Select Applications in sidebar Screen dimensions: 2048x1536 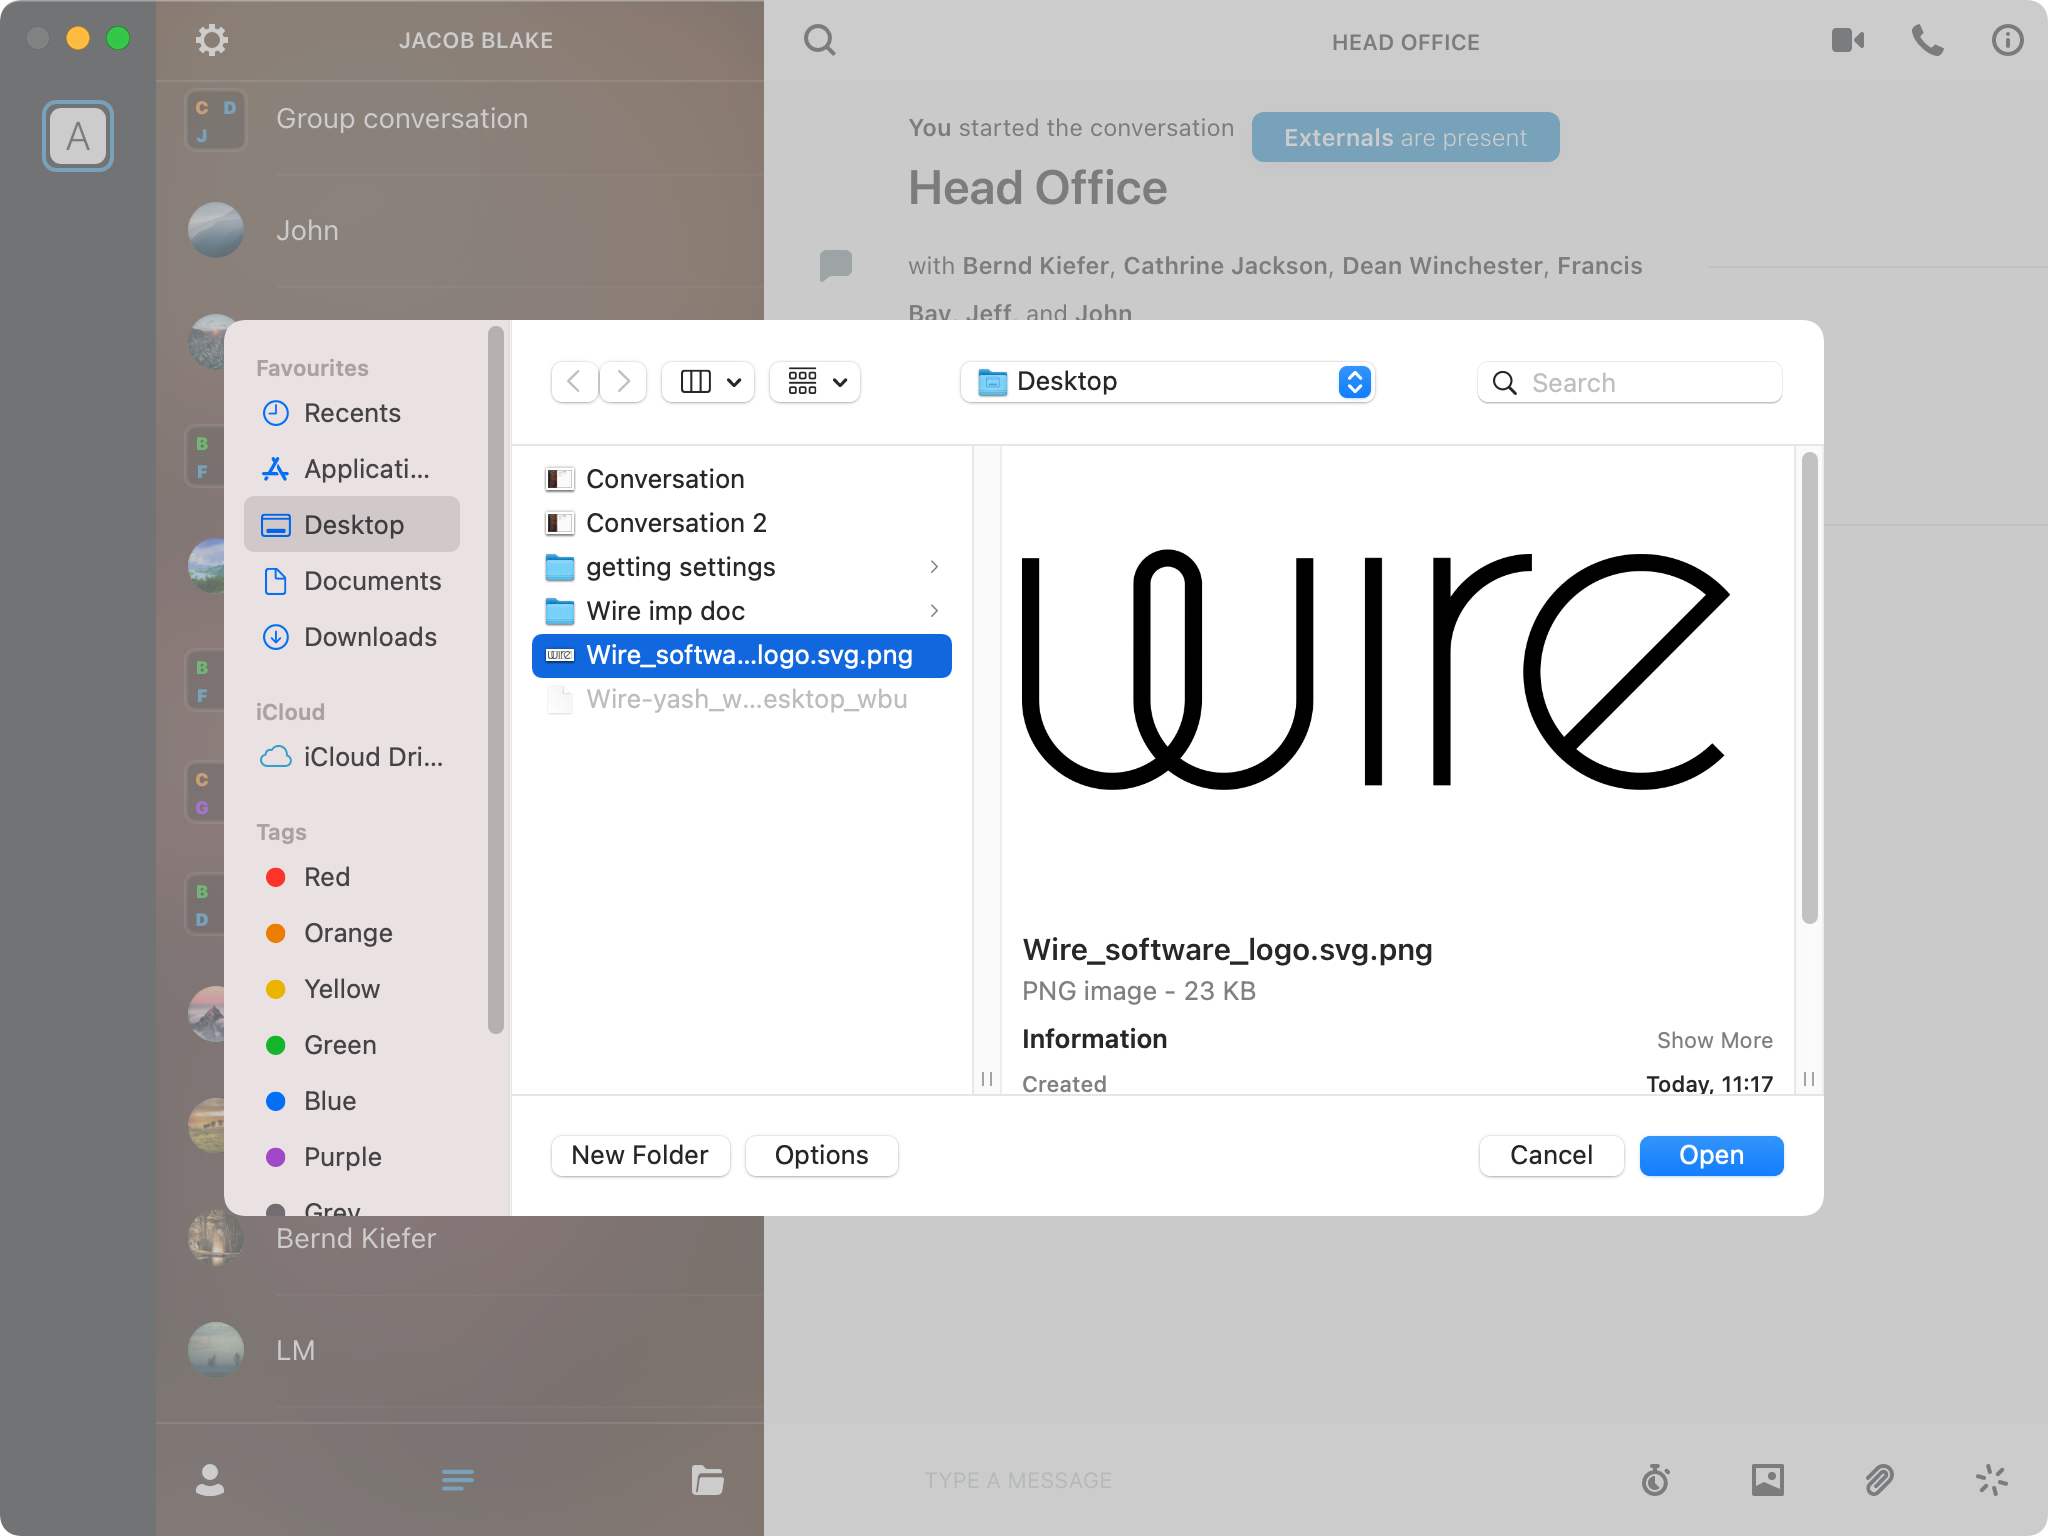coord(352,469)
